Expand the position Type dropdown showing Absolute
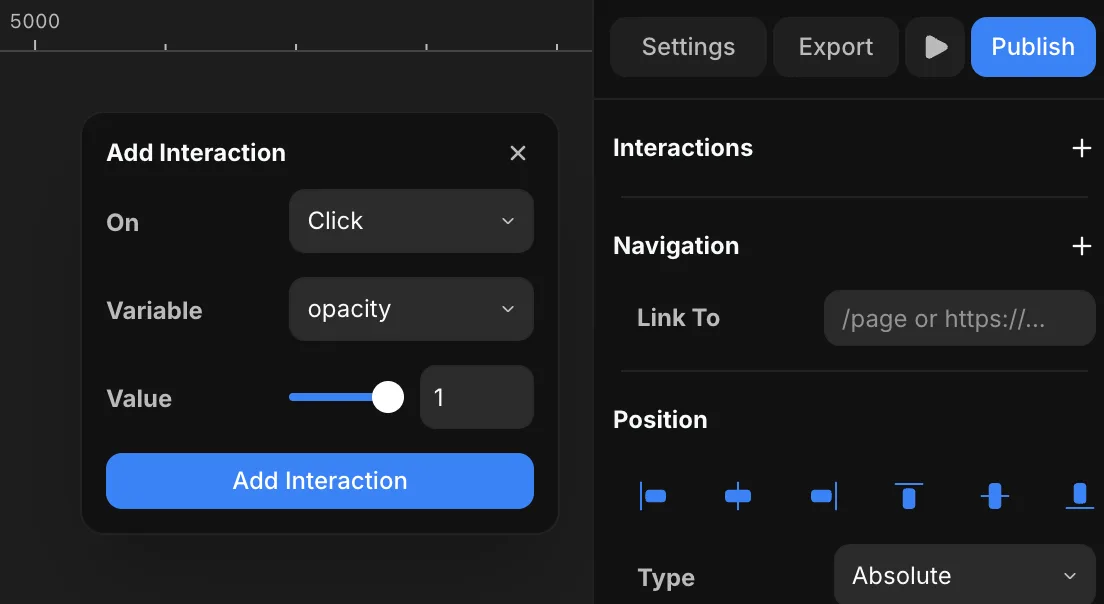 965,576
